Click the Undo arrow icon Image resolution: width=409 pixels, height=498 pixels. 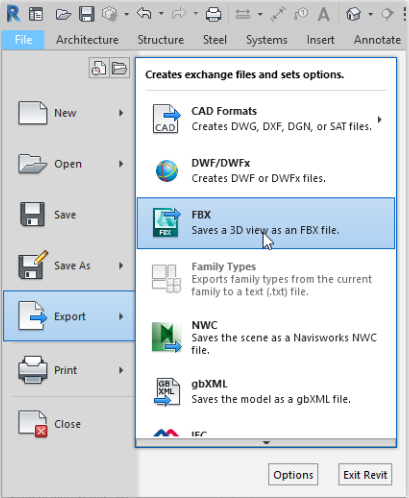(x=144, y=14)
